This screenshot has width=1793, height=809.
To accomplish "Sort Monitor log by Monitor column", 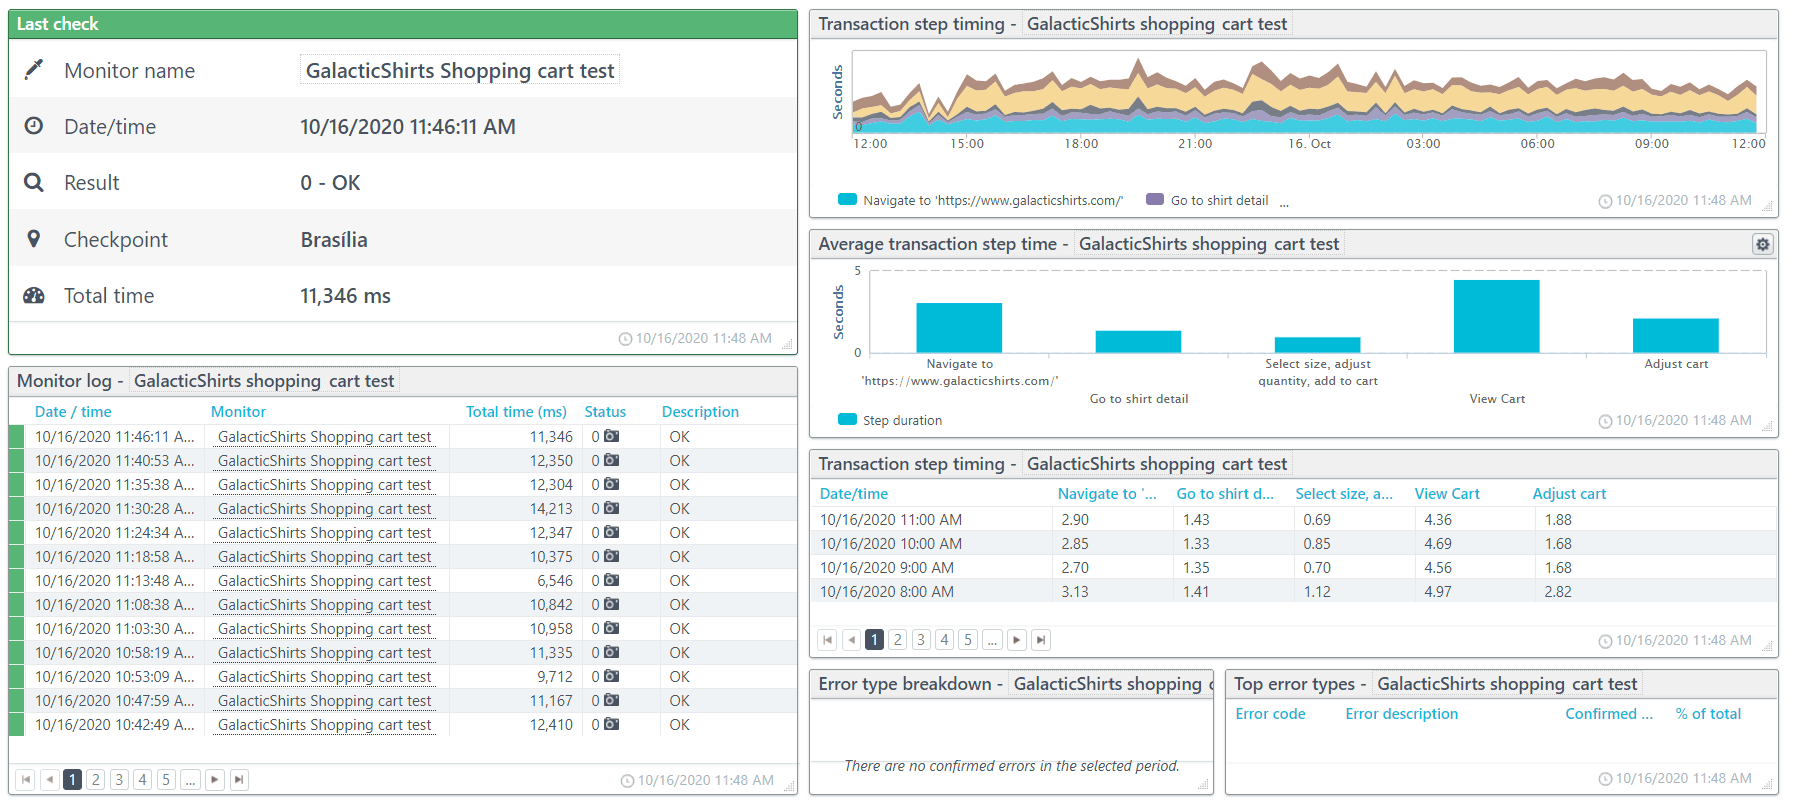I will click(238, 412).
